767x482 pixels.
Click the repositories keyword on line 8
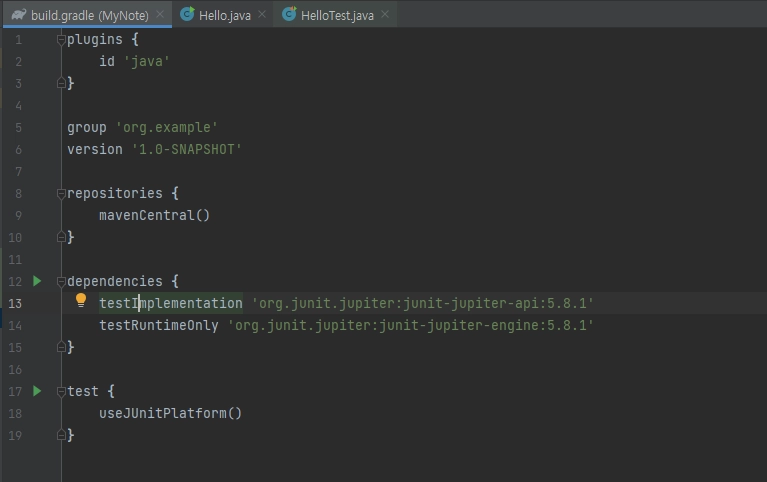115,193
